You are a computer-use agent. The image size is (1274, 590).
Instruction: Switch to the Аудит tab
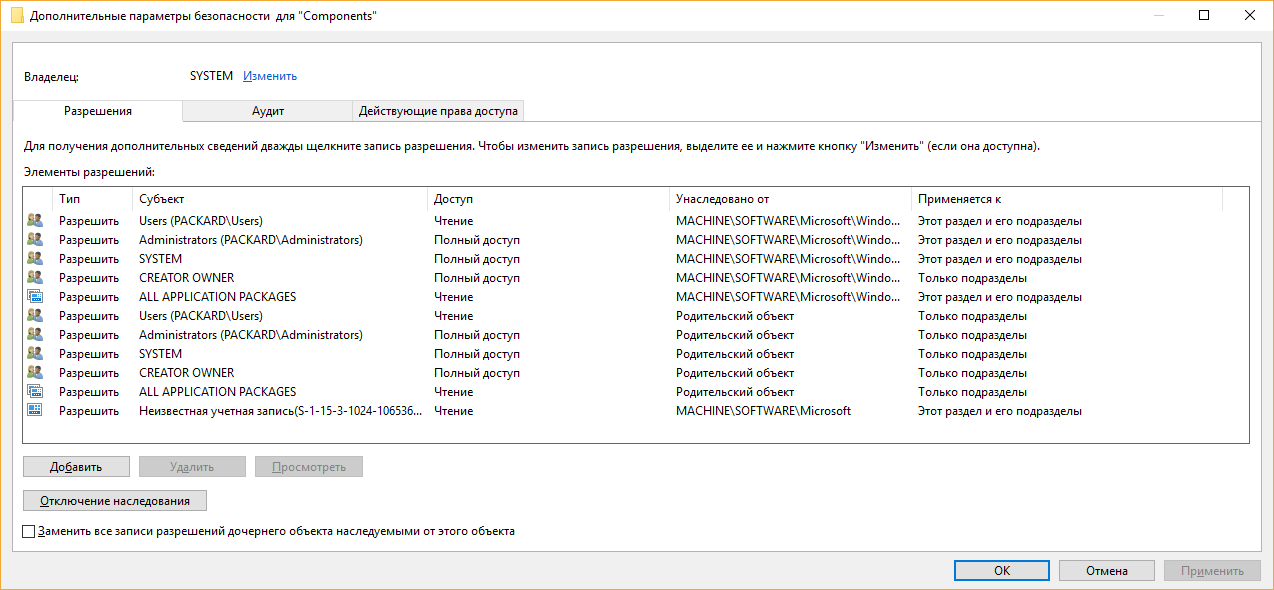268,111
